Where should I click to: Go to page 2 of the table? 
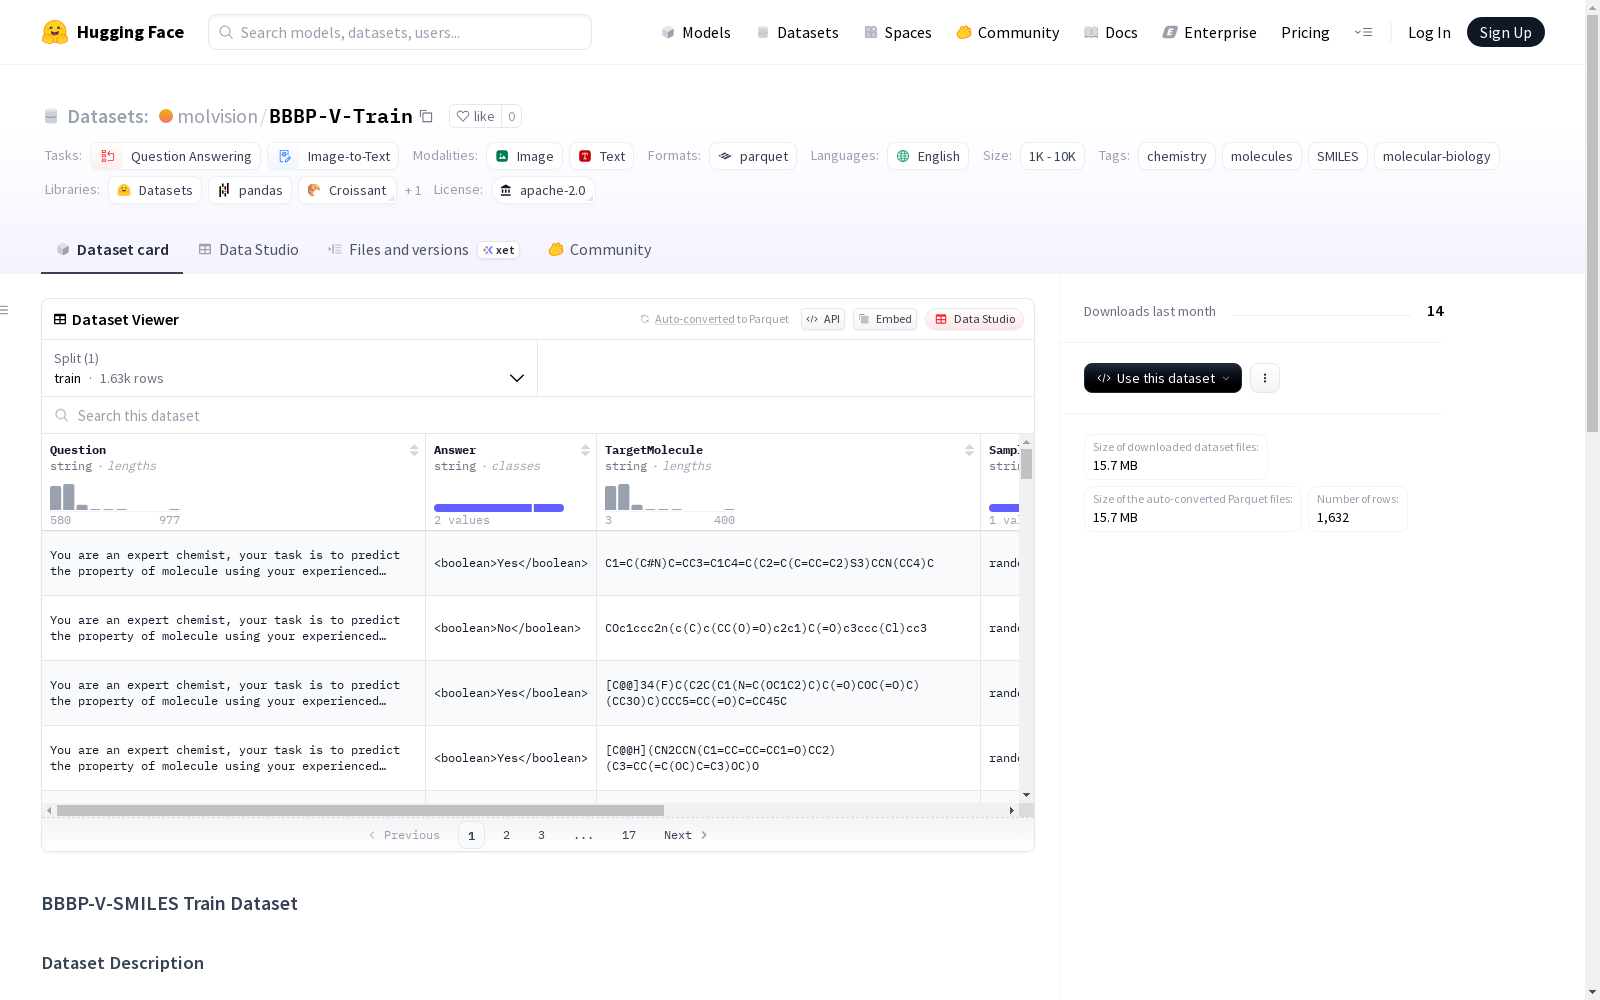(506, 835)
